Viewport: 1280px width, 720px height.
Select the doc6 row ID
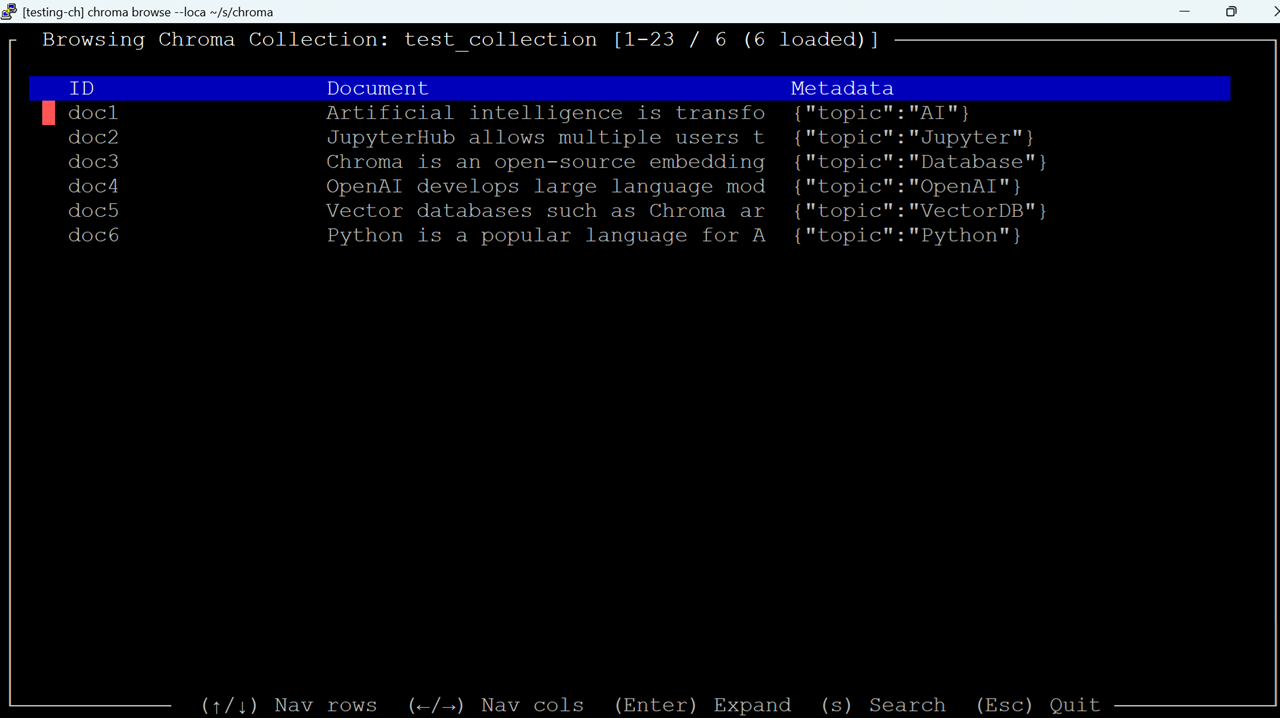tap(93, 235)
